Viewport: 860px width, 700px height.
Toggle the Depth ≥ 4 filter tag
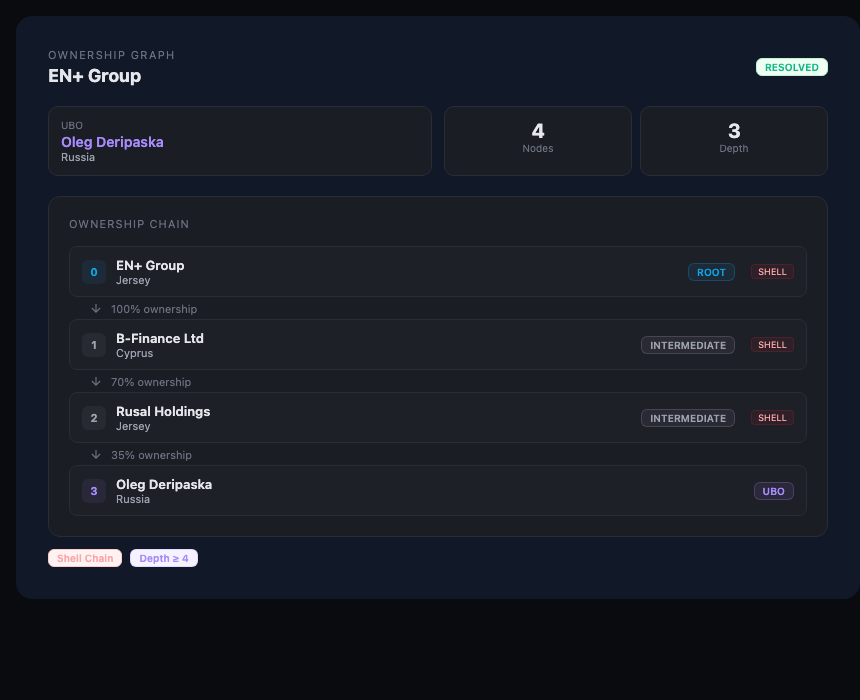point(164,558)
